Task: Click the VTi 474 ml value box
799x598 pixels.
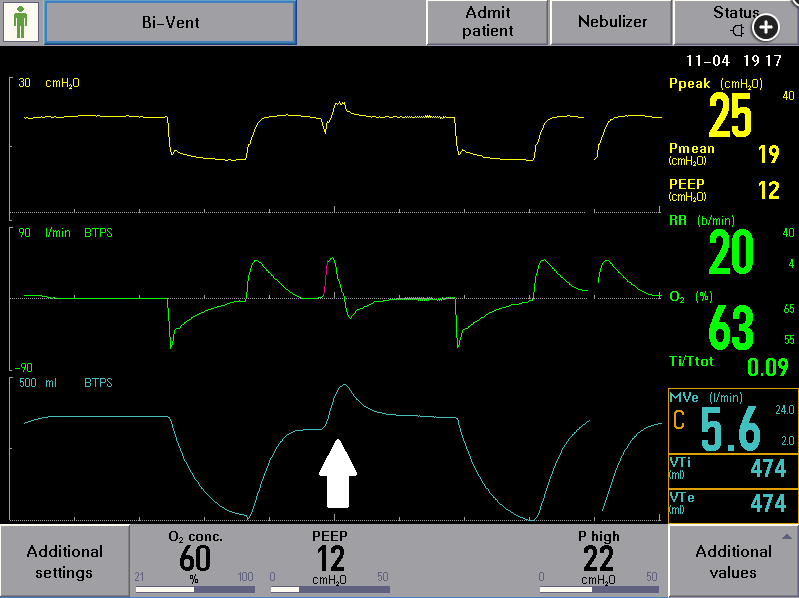Action: (x=732, y=470)
